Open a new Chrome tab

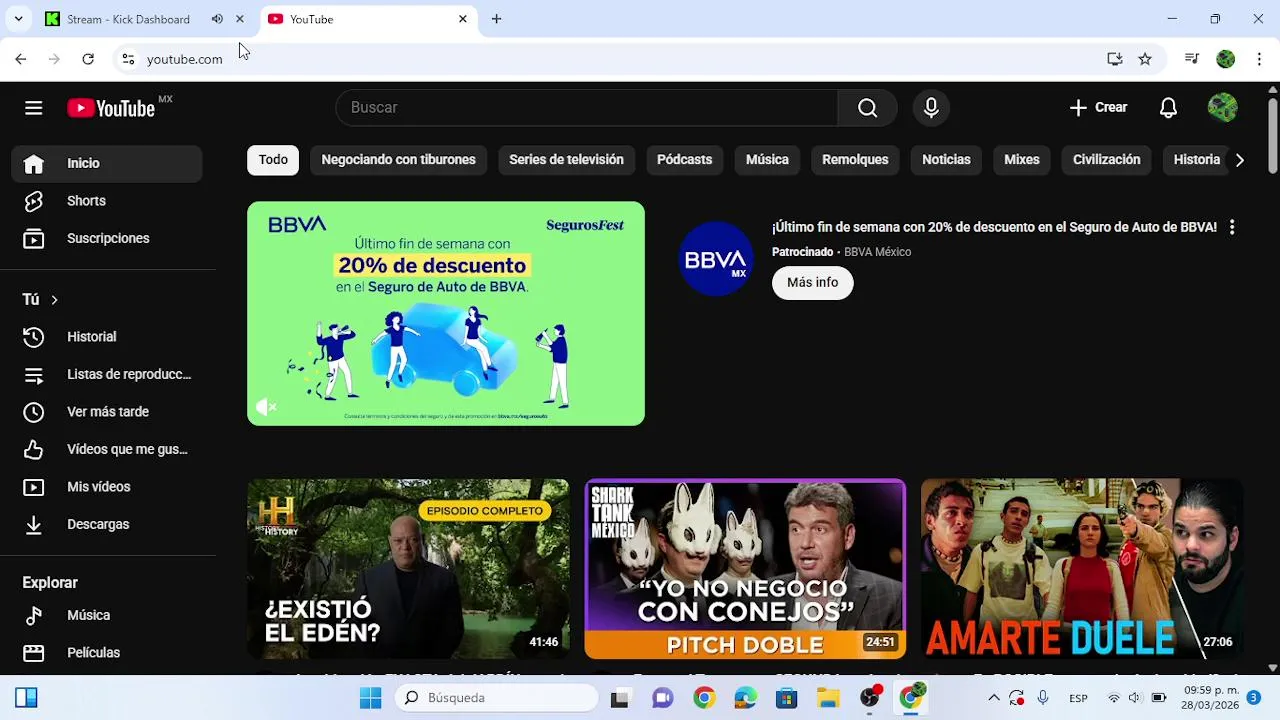tap(496, 19)
